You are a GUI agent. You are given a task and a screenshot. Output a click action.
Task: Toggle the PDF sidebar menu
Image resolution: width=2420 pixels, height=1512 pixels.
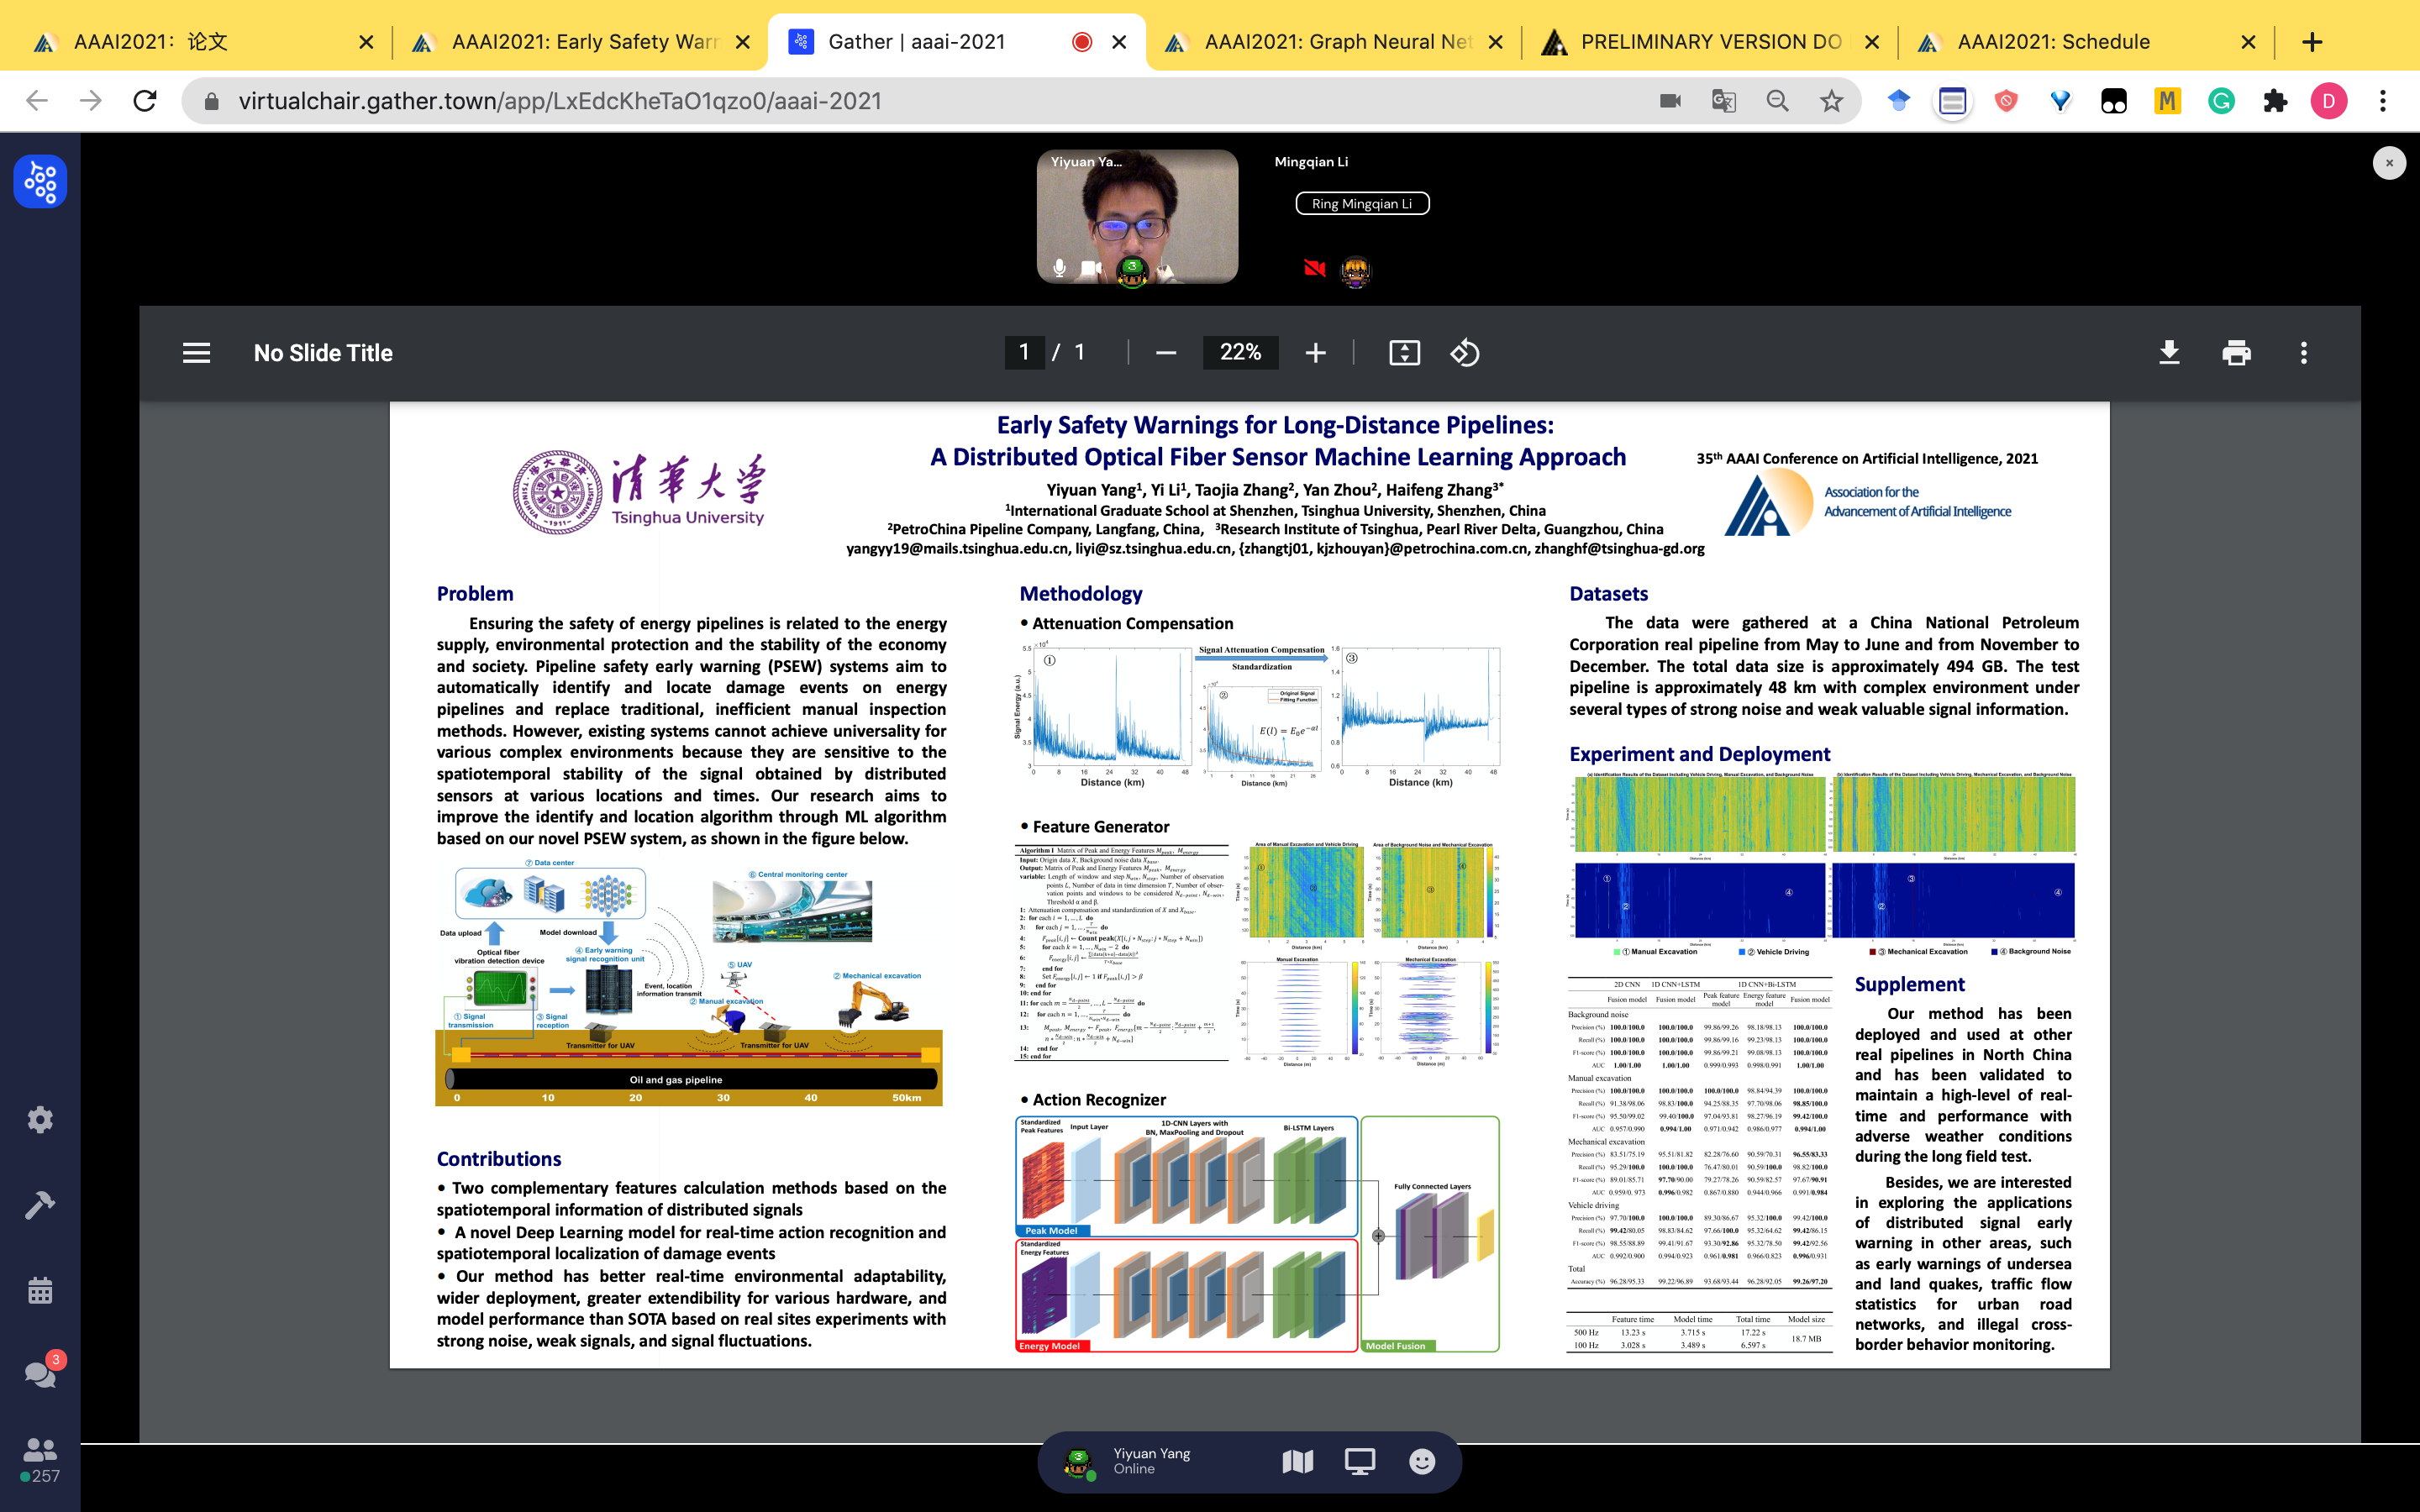coord(196,353)
